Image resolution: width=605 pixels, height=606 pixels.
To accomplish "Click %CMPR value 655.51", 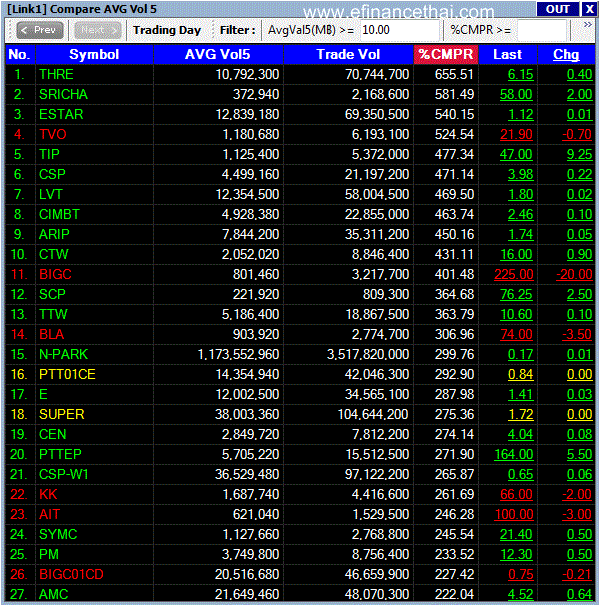I will pyautogui.click(x=454, y=74).
